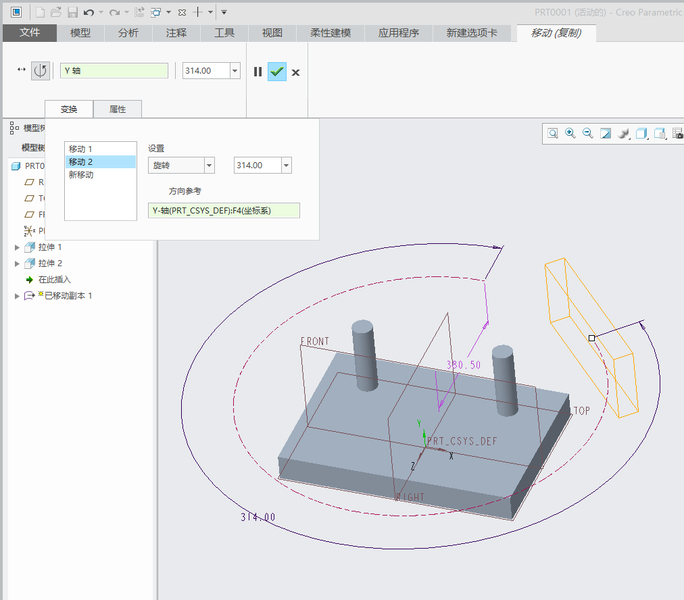Click the white square drag handle on preview box
684x600 pixels.
(x=592, y=338)
